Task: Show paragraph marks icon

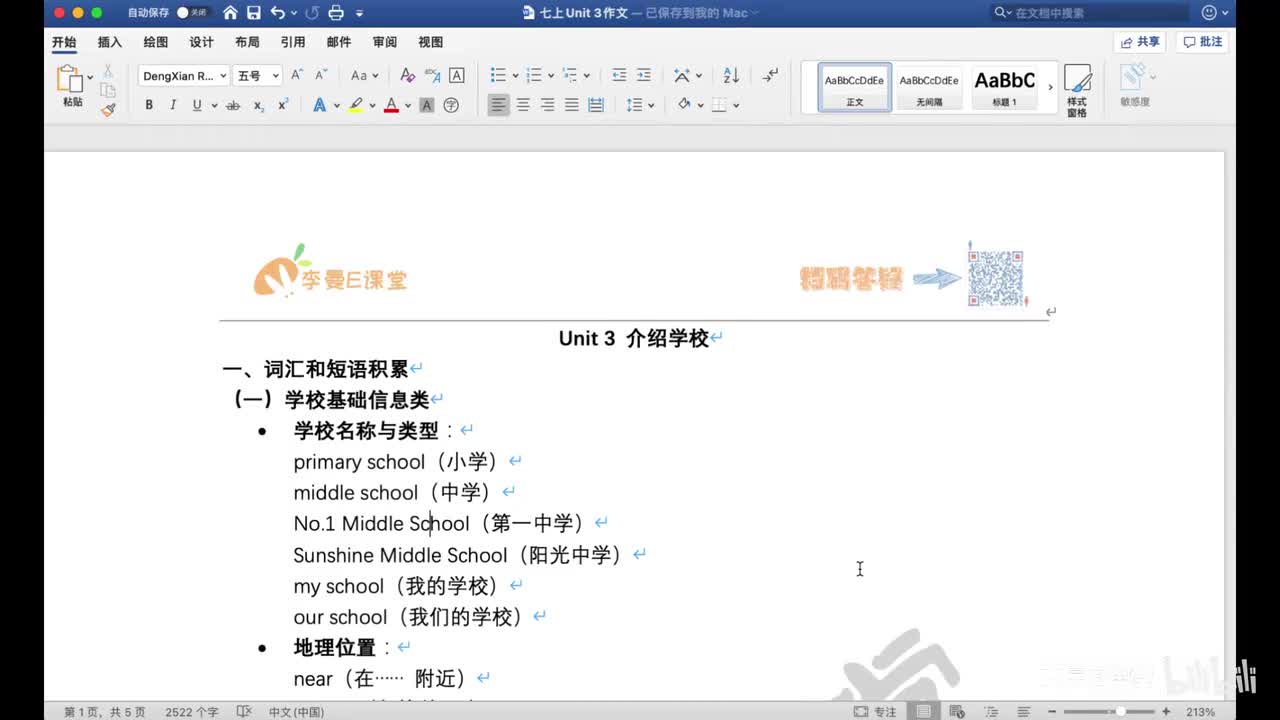Action: [x=770, y=75]
